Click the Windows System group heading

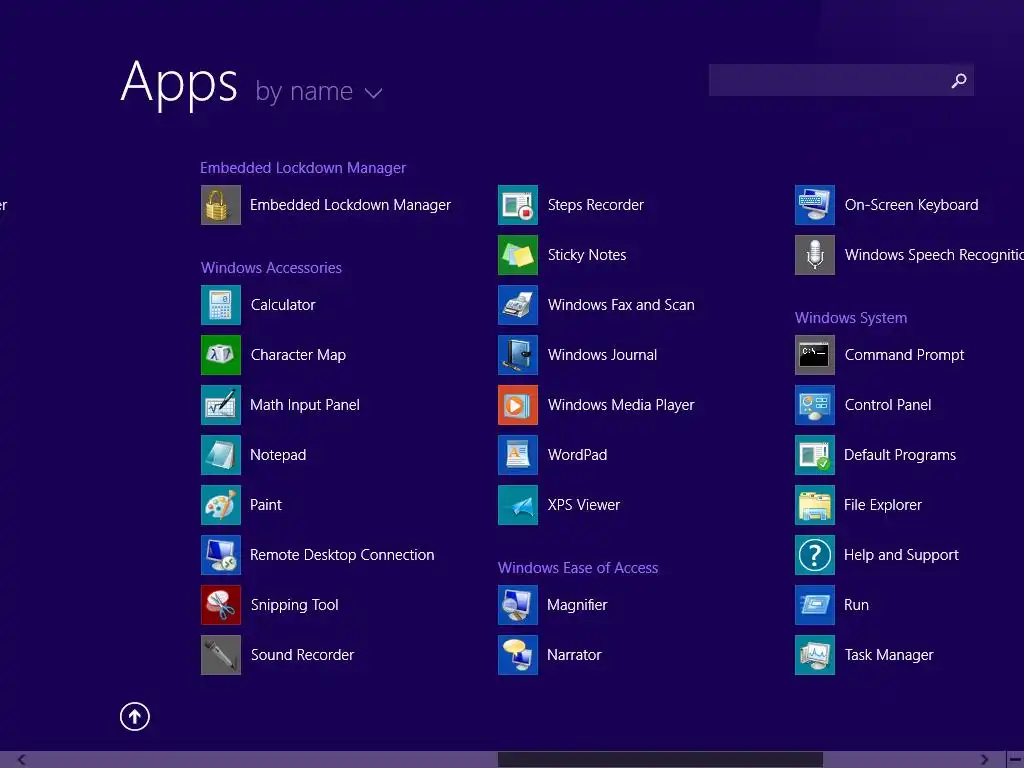[x=851, y=318]
